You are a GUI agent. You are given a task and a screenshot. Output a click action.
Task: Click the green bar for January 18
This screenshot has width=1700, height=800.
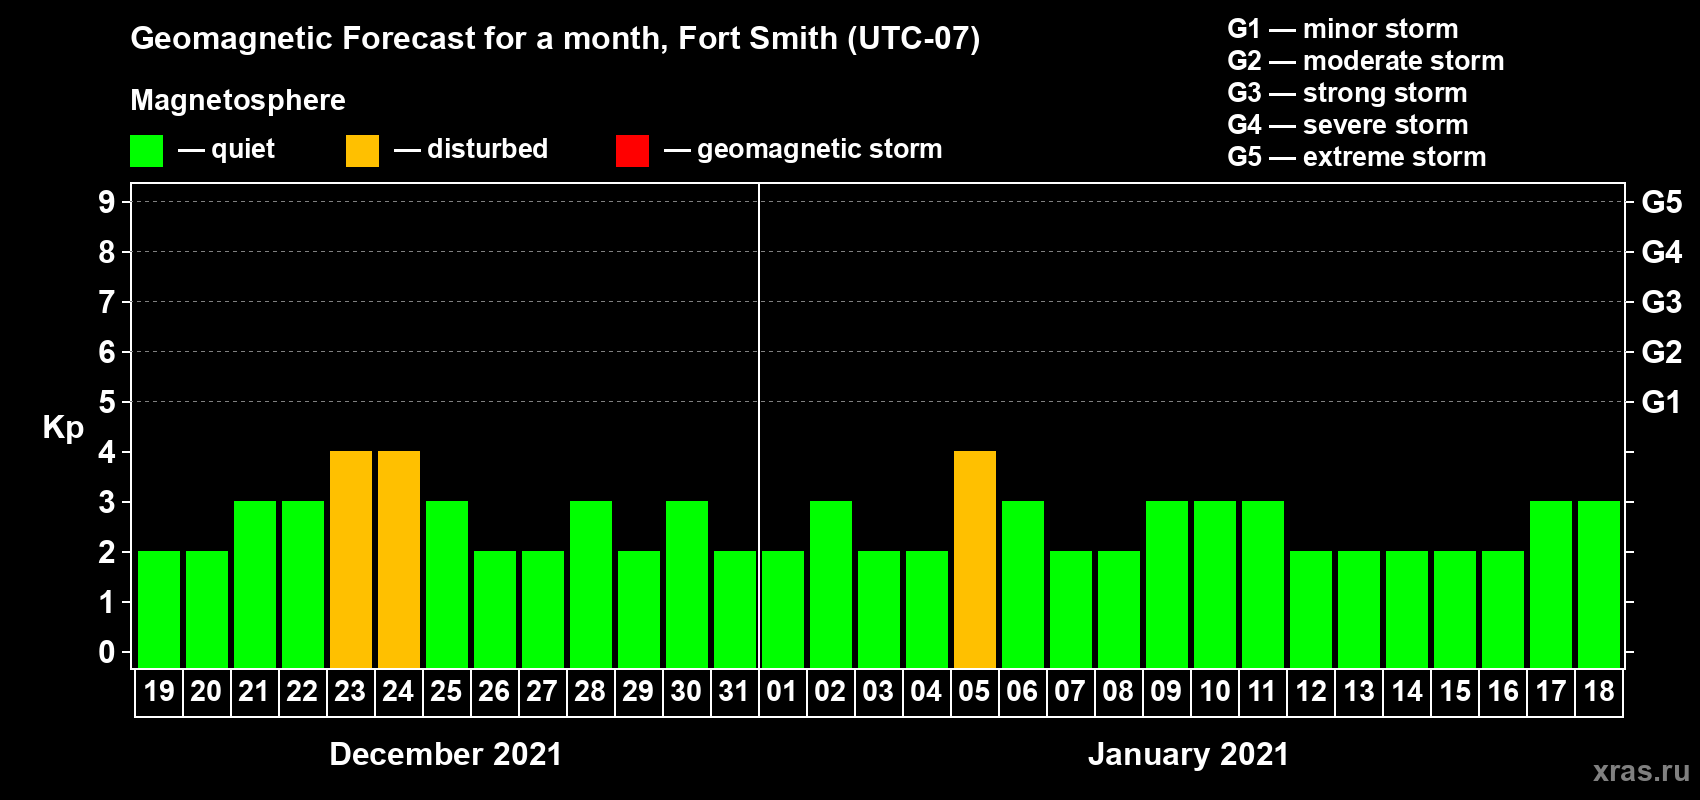pos(1599,585)
